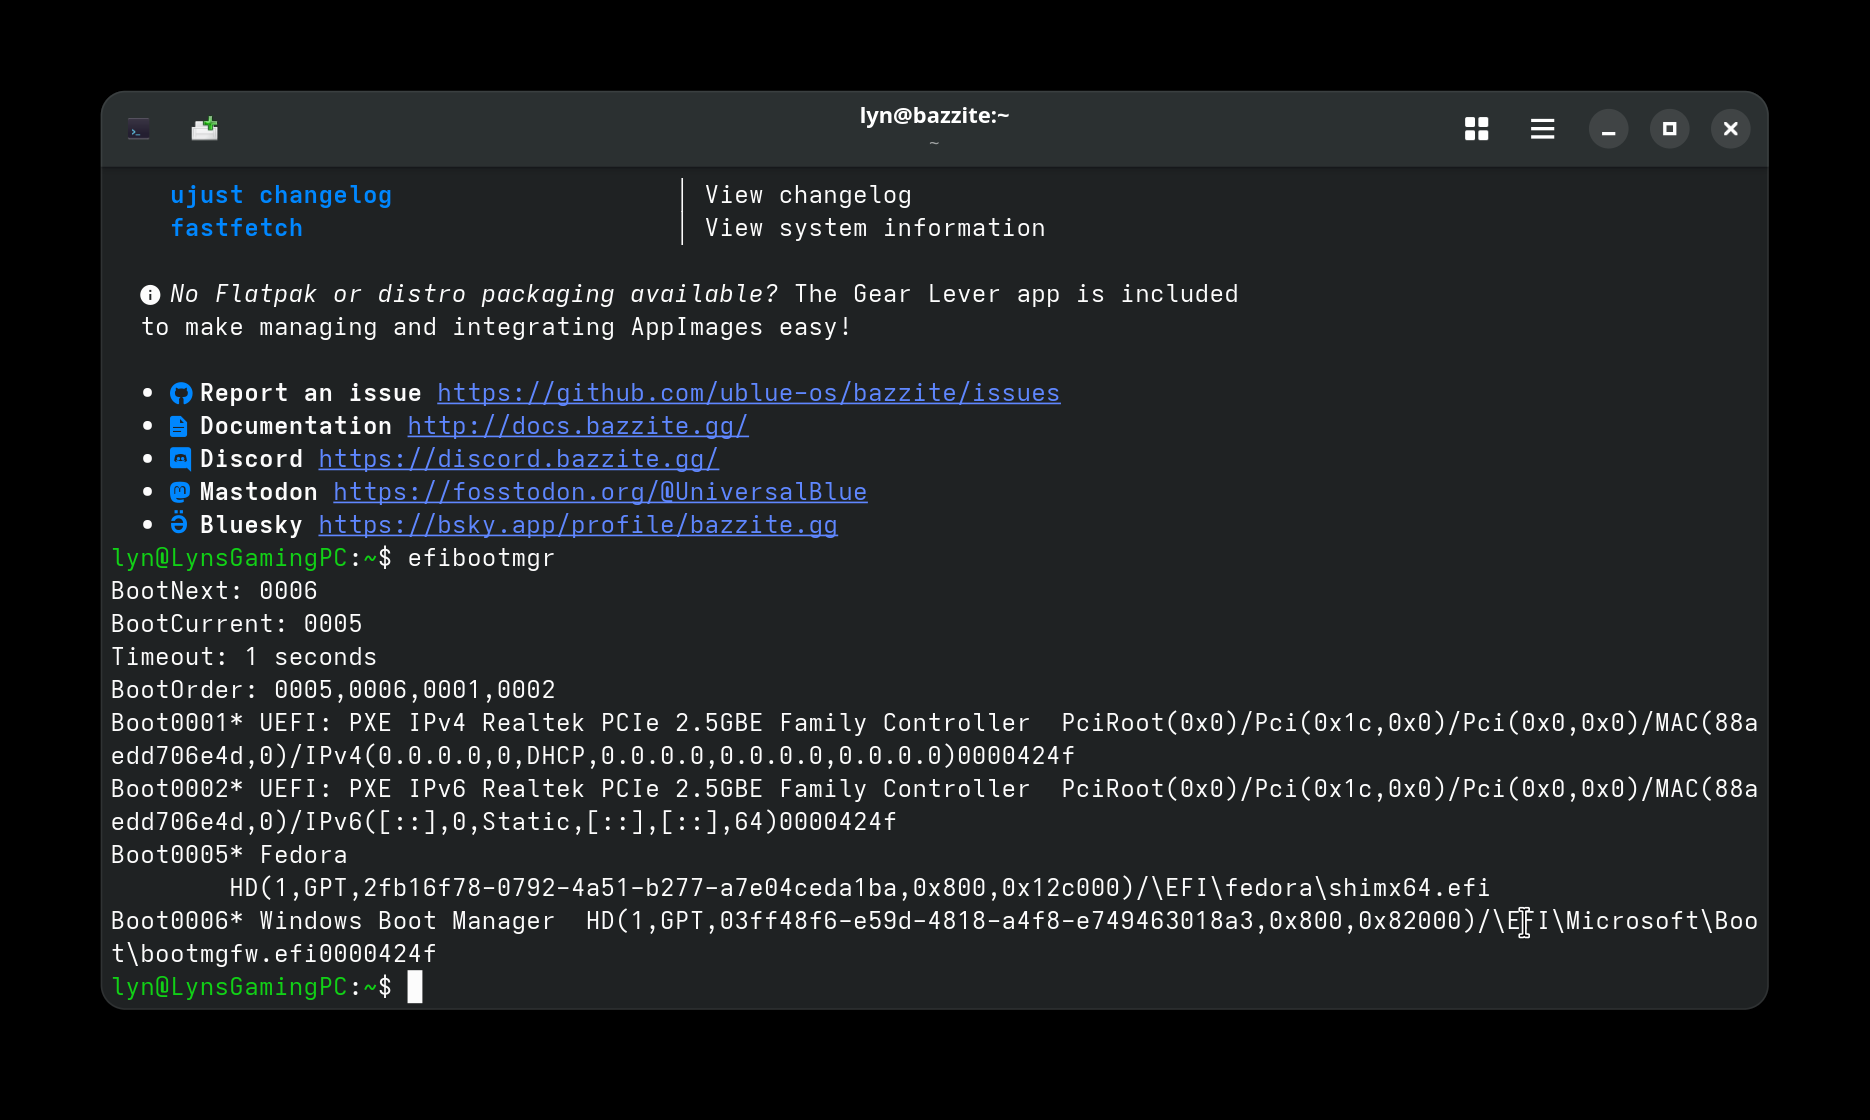The image size is (1870, 1120).
Task: Close the terminal window
Action: coord(1730,129)
